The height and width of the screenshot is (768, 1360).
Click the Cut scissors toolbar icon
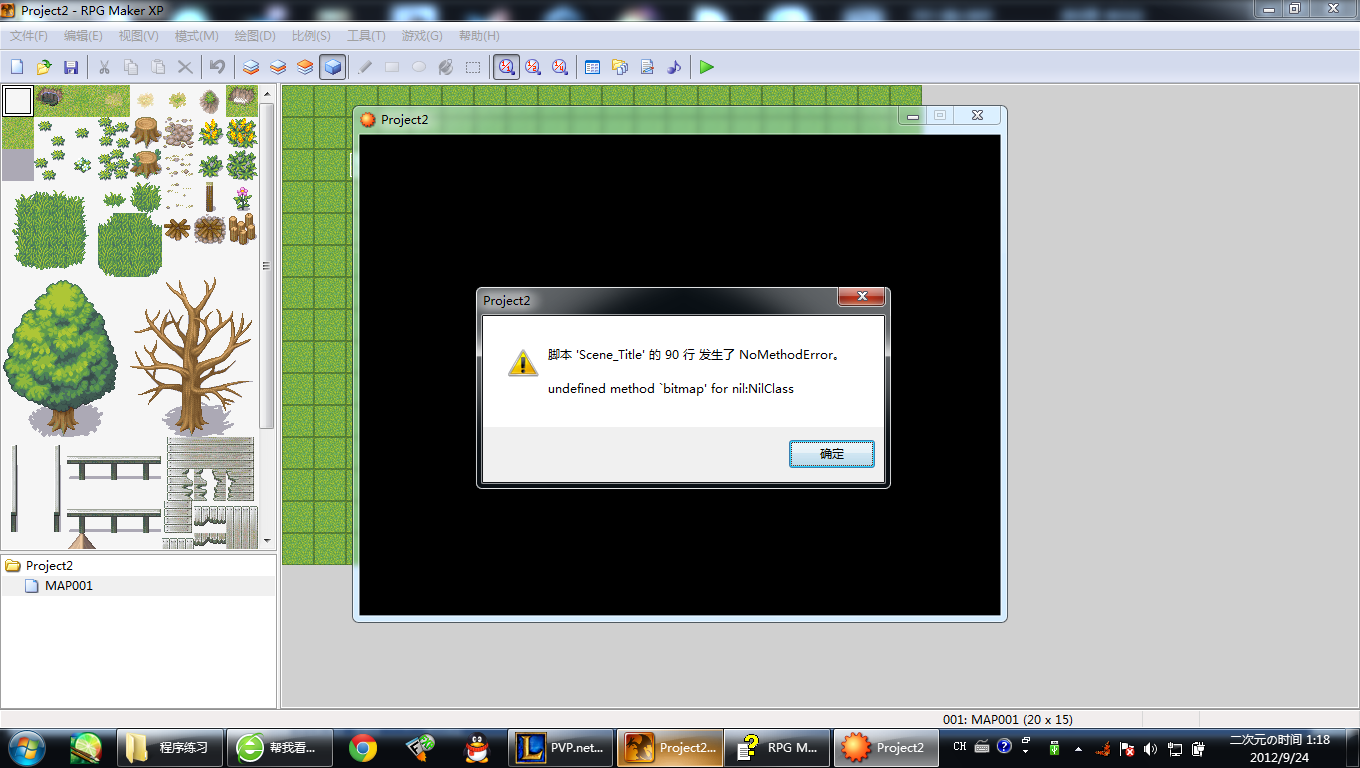(x=104, y=67)
